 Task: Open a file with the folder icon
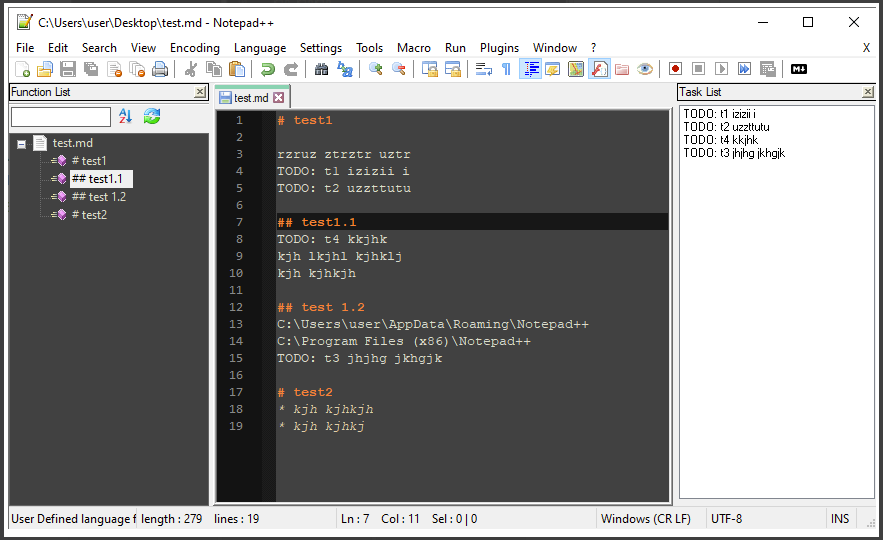tap(45, 69)
